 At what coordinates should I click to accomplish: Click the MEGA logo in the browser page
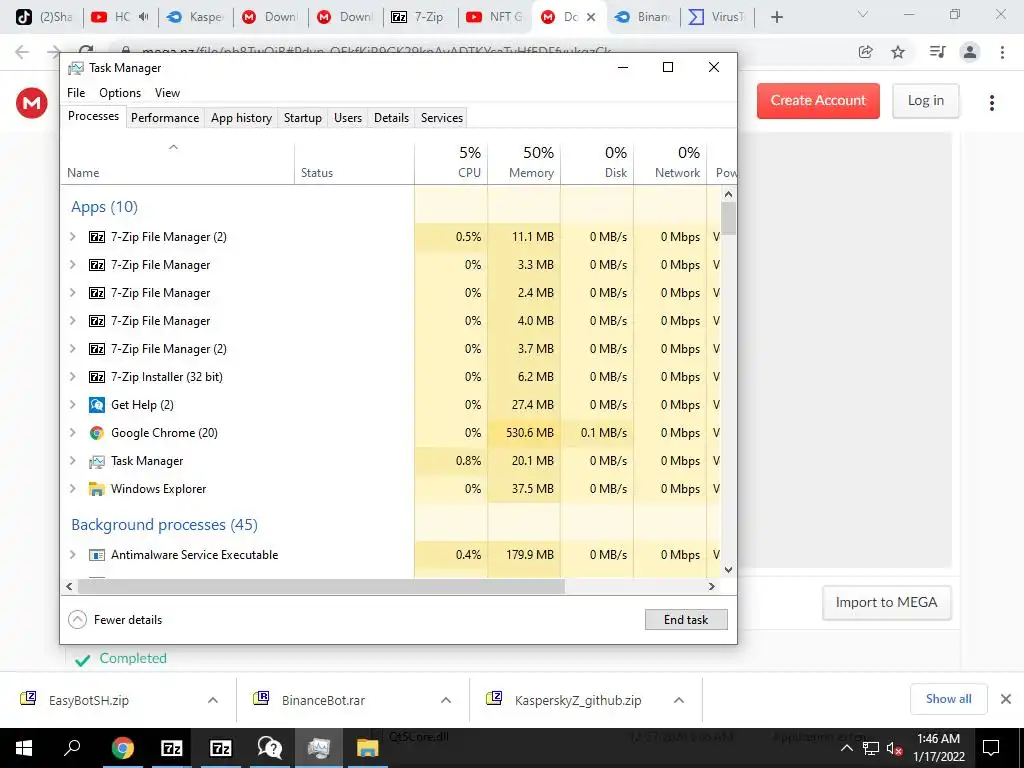[x=31, y=103]
